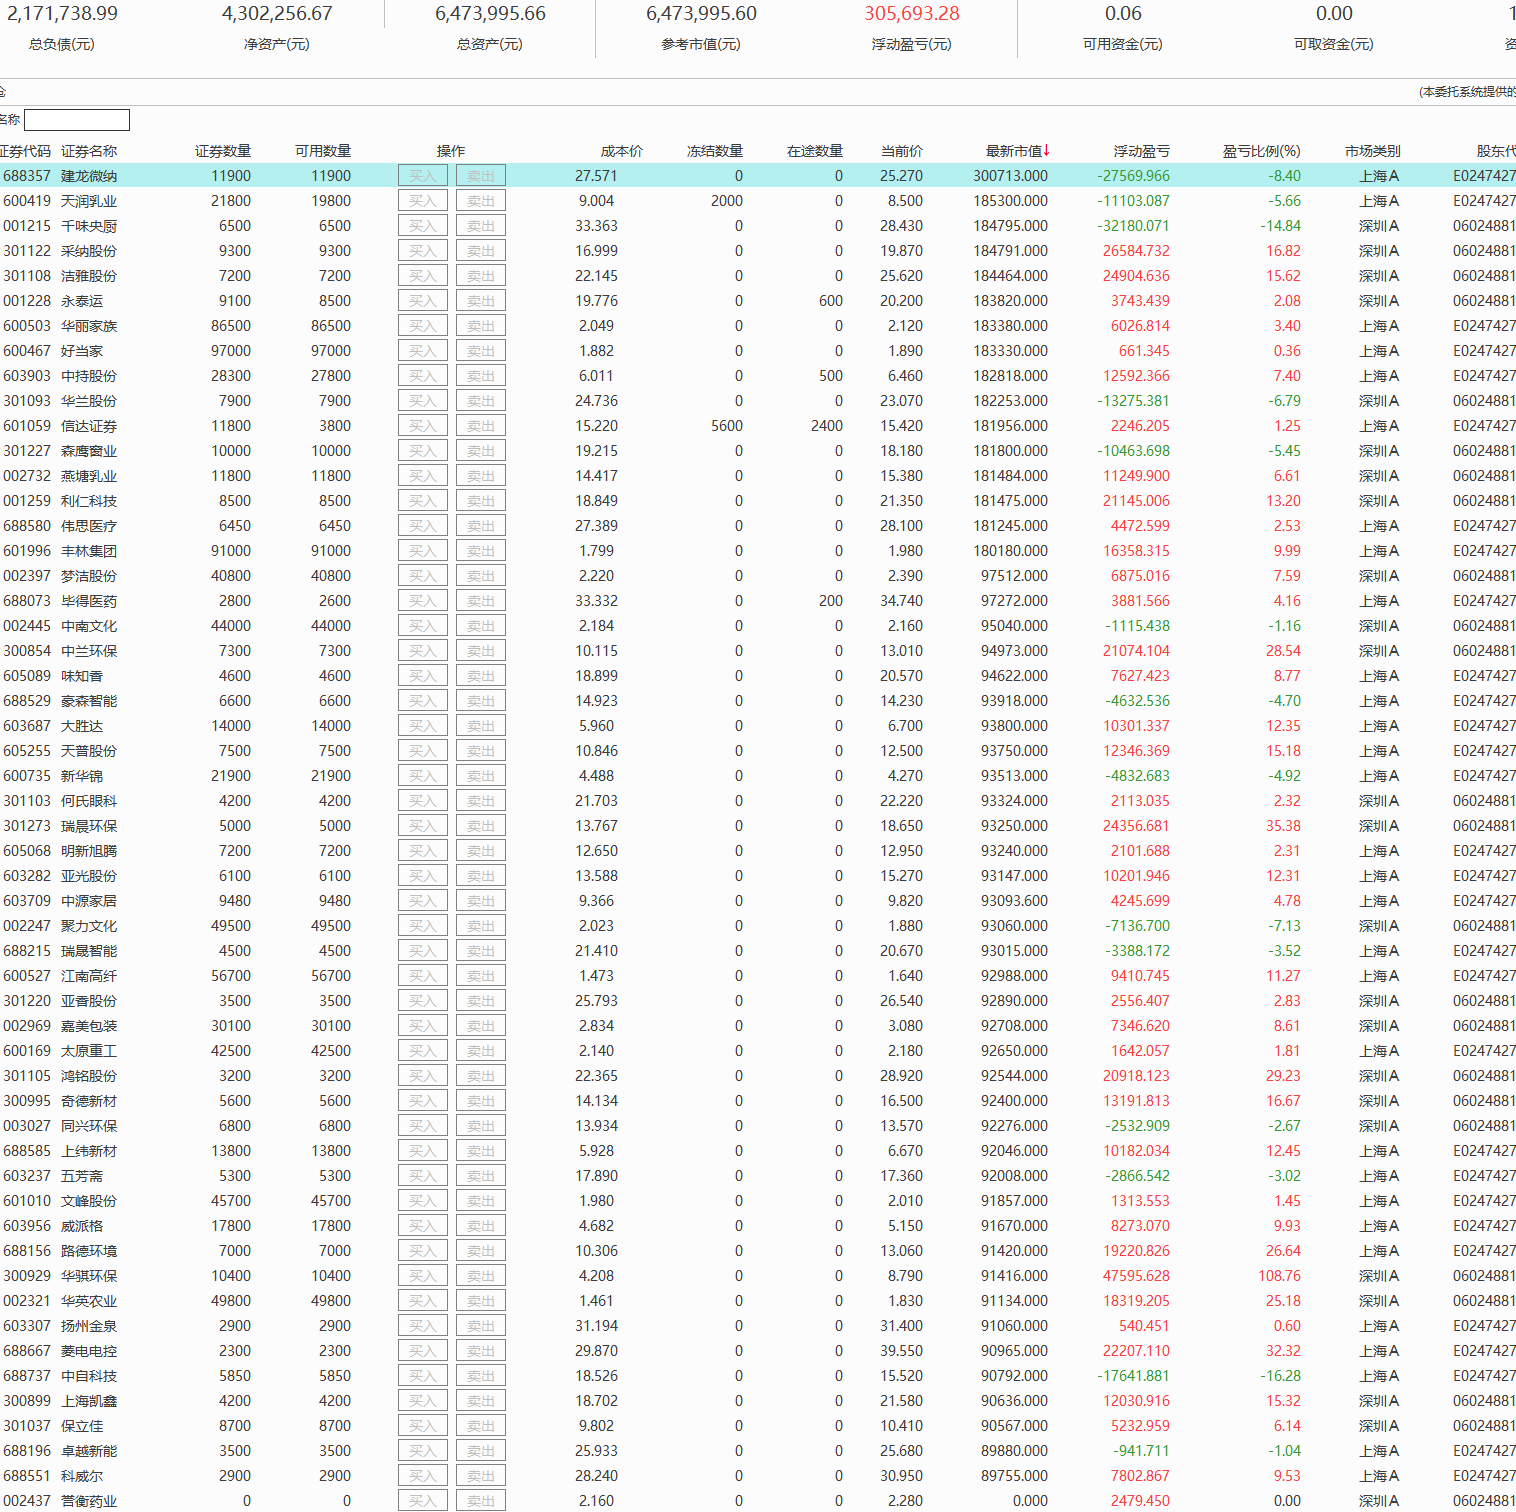Click 卖出 button for 卓越新能
The image size is (1516, 1512).
pos(481,1451)
